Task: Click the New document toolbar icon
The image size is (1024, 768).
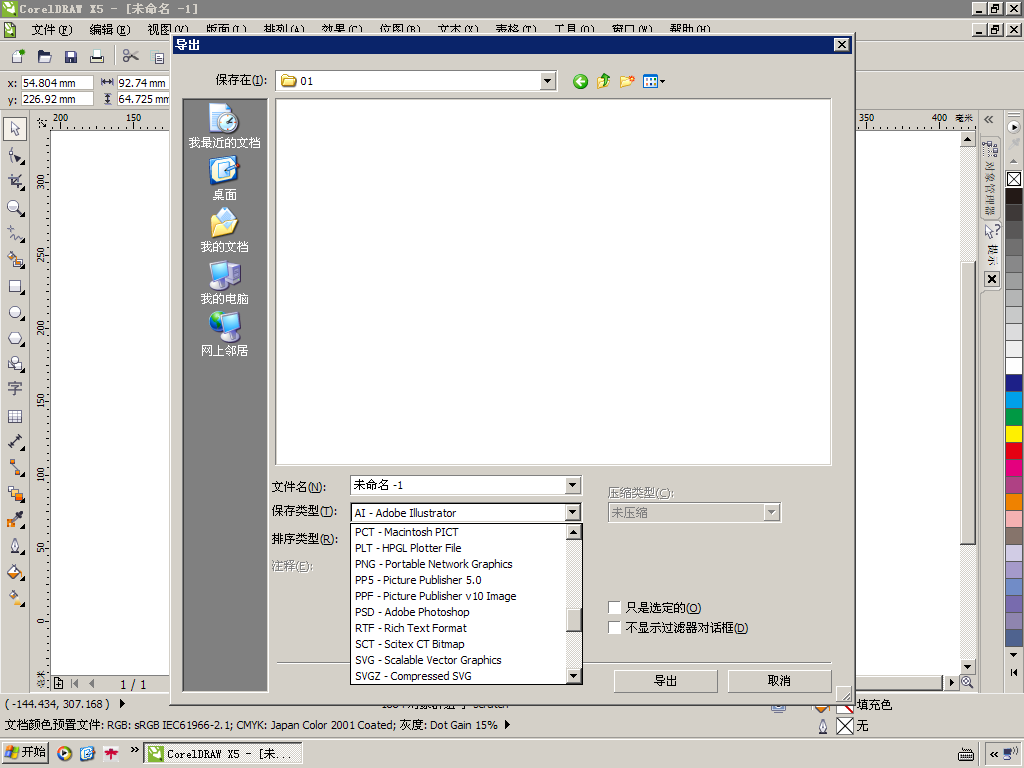Action: coord(18,57)
